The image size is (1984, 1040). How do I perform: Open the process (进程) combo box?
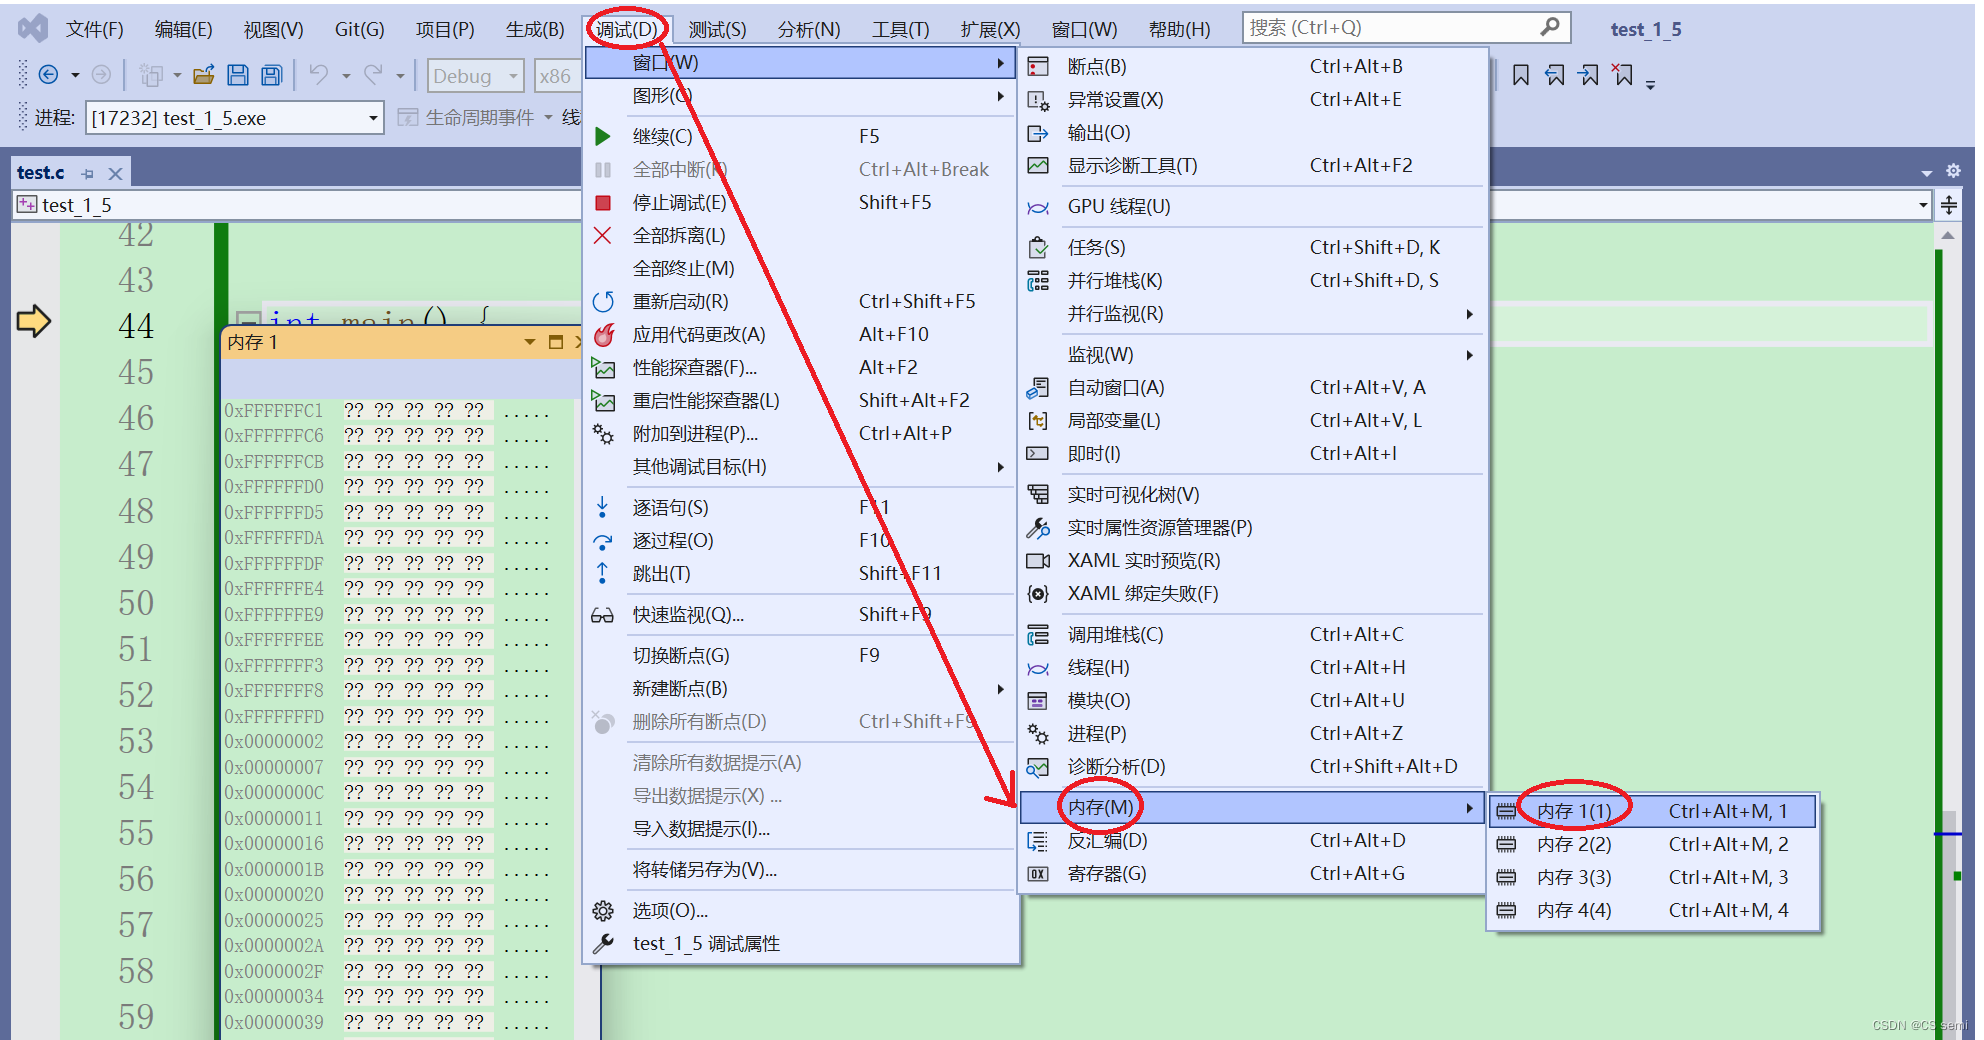tap(234, 118)
